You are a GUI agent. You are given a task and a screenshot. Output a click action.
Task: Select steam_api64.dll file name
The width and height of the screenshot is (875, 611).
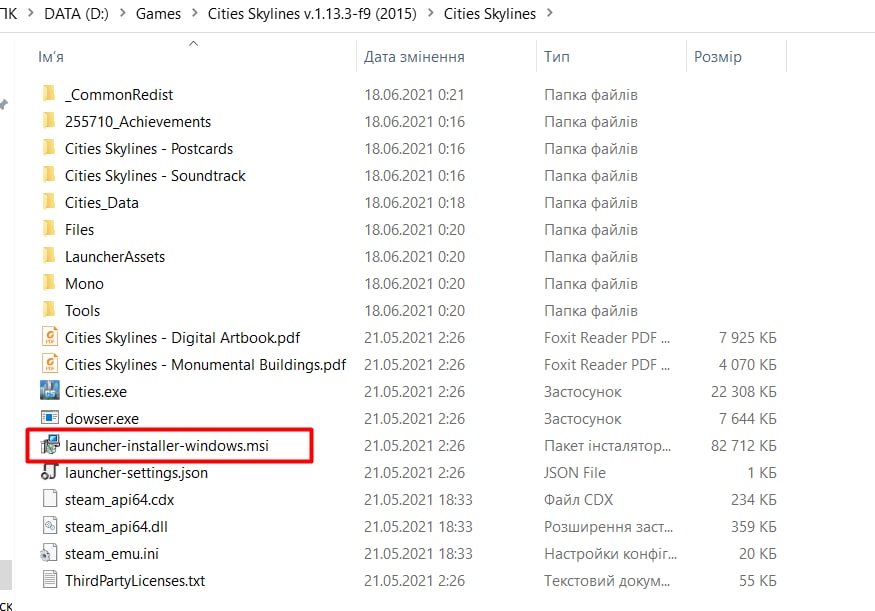tap(116, 527)
